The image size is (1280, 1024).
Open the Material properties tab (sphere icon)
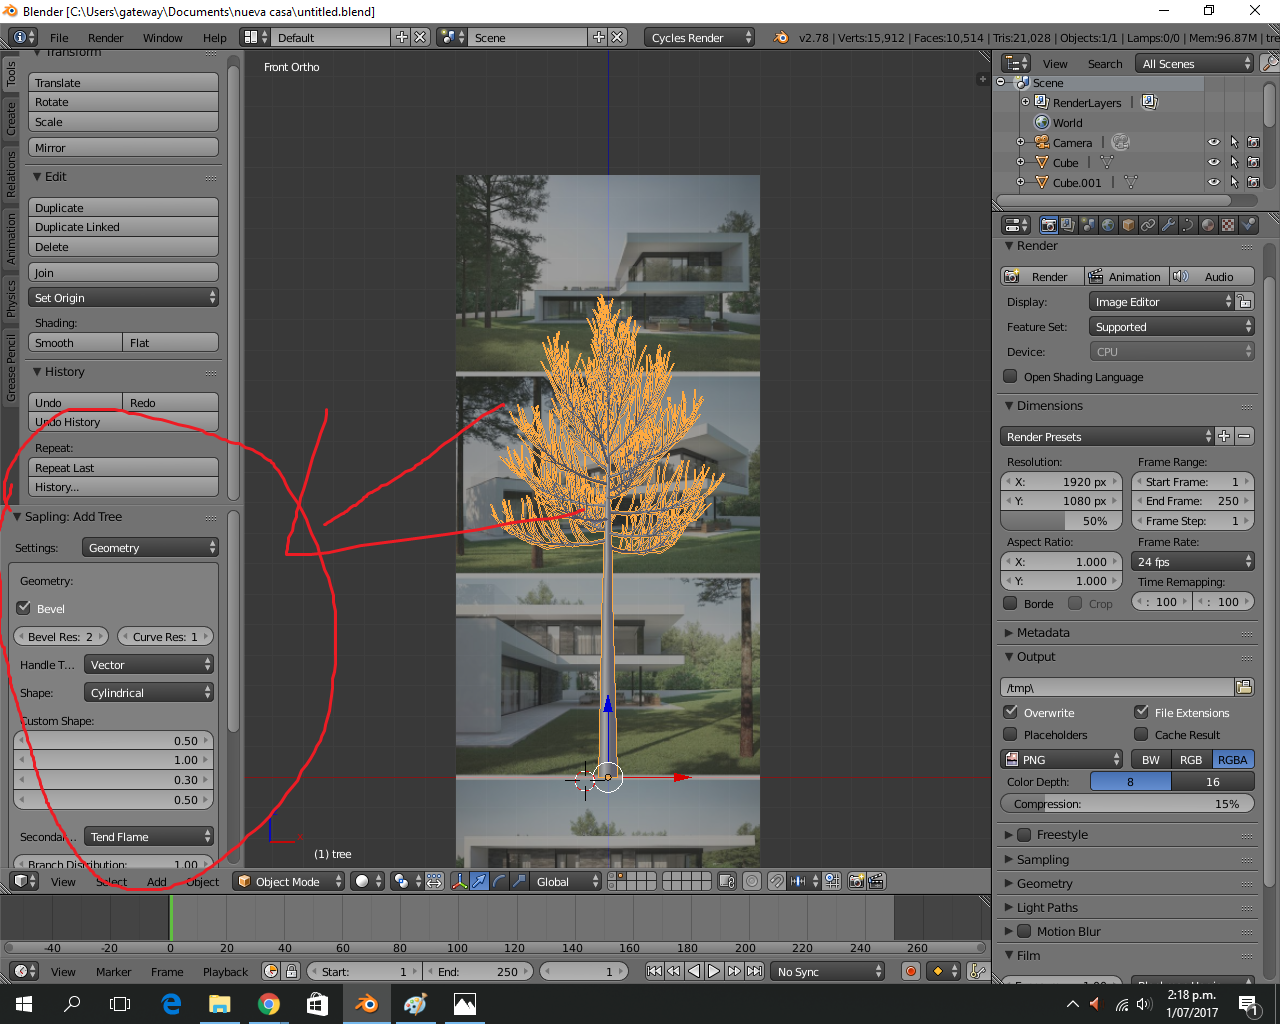[1208, 225]
